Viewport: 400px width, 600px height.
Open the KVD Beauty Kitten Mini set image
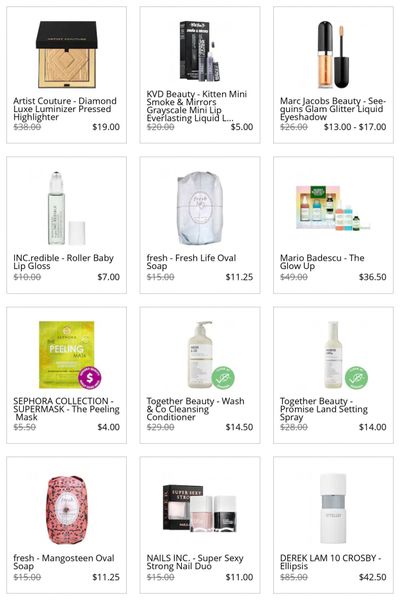coord(200,51)
